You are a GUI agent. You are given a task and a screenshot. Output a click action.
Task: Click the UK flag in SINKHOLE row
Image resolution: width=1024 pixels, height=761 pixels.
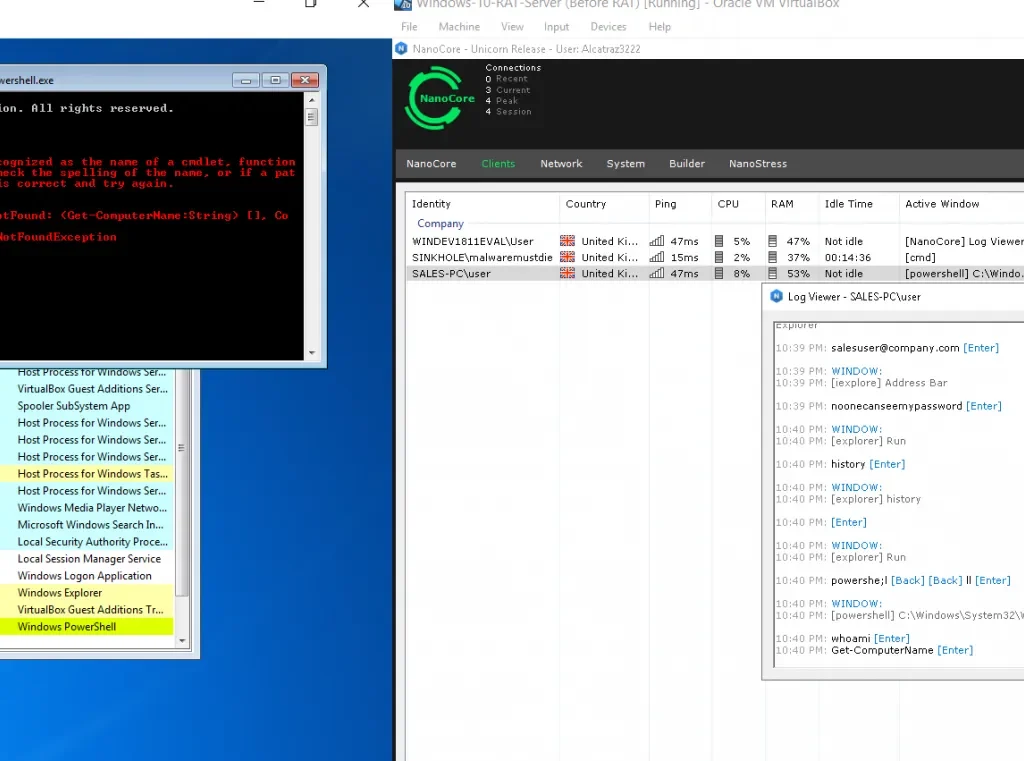568,257
